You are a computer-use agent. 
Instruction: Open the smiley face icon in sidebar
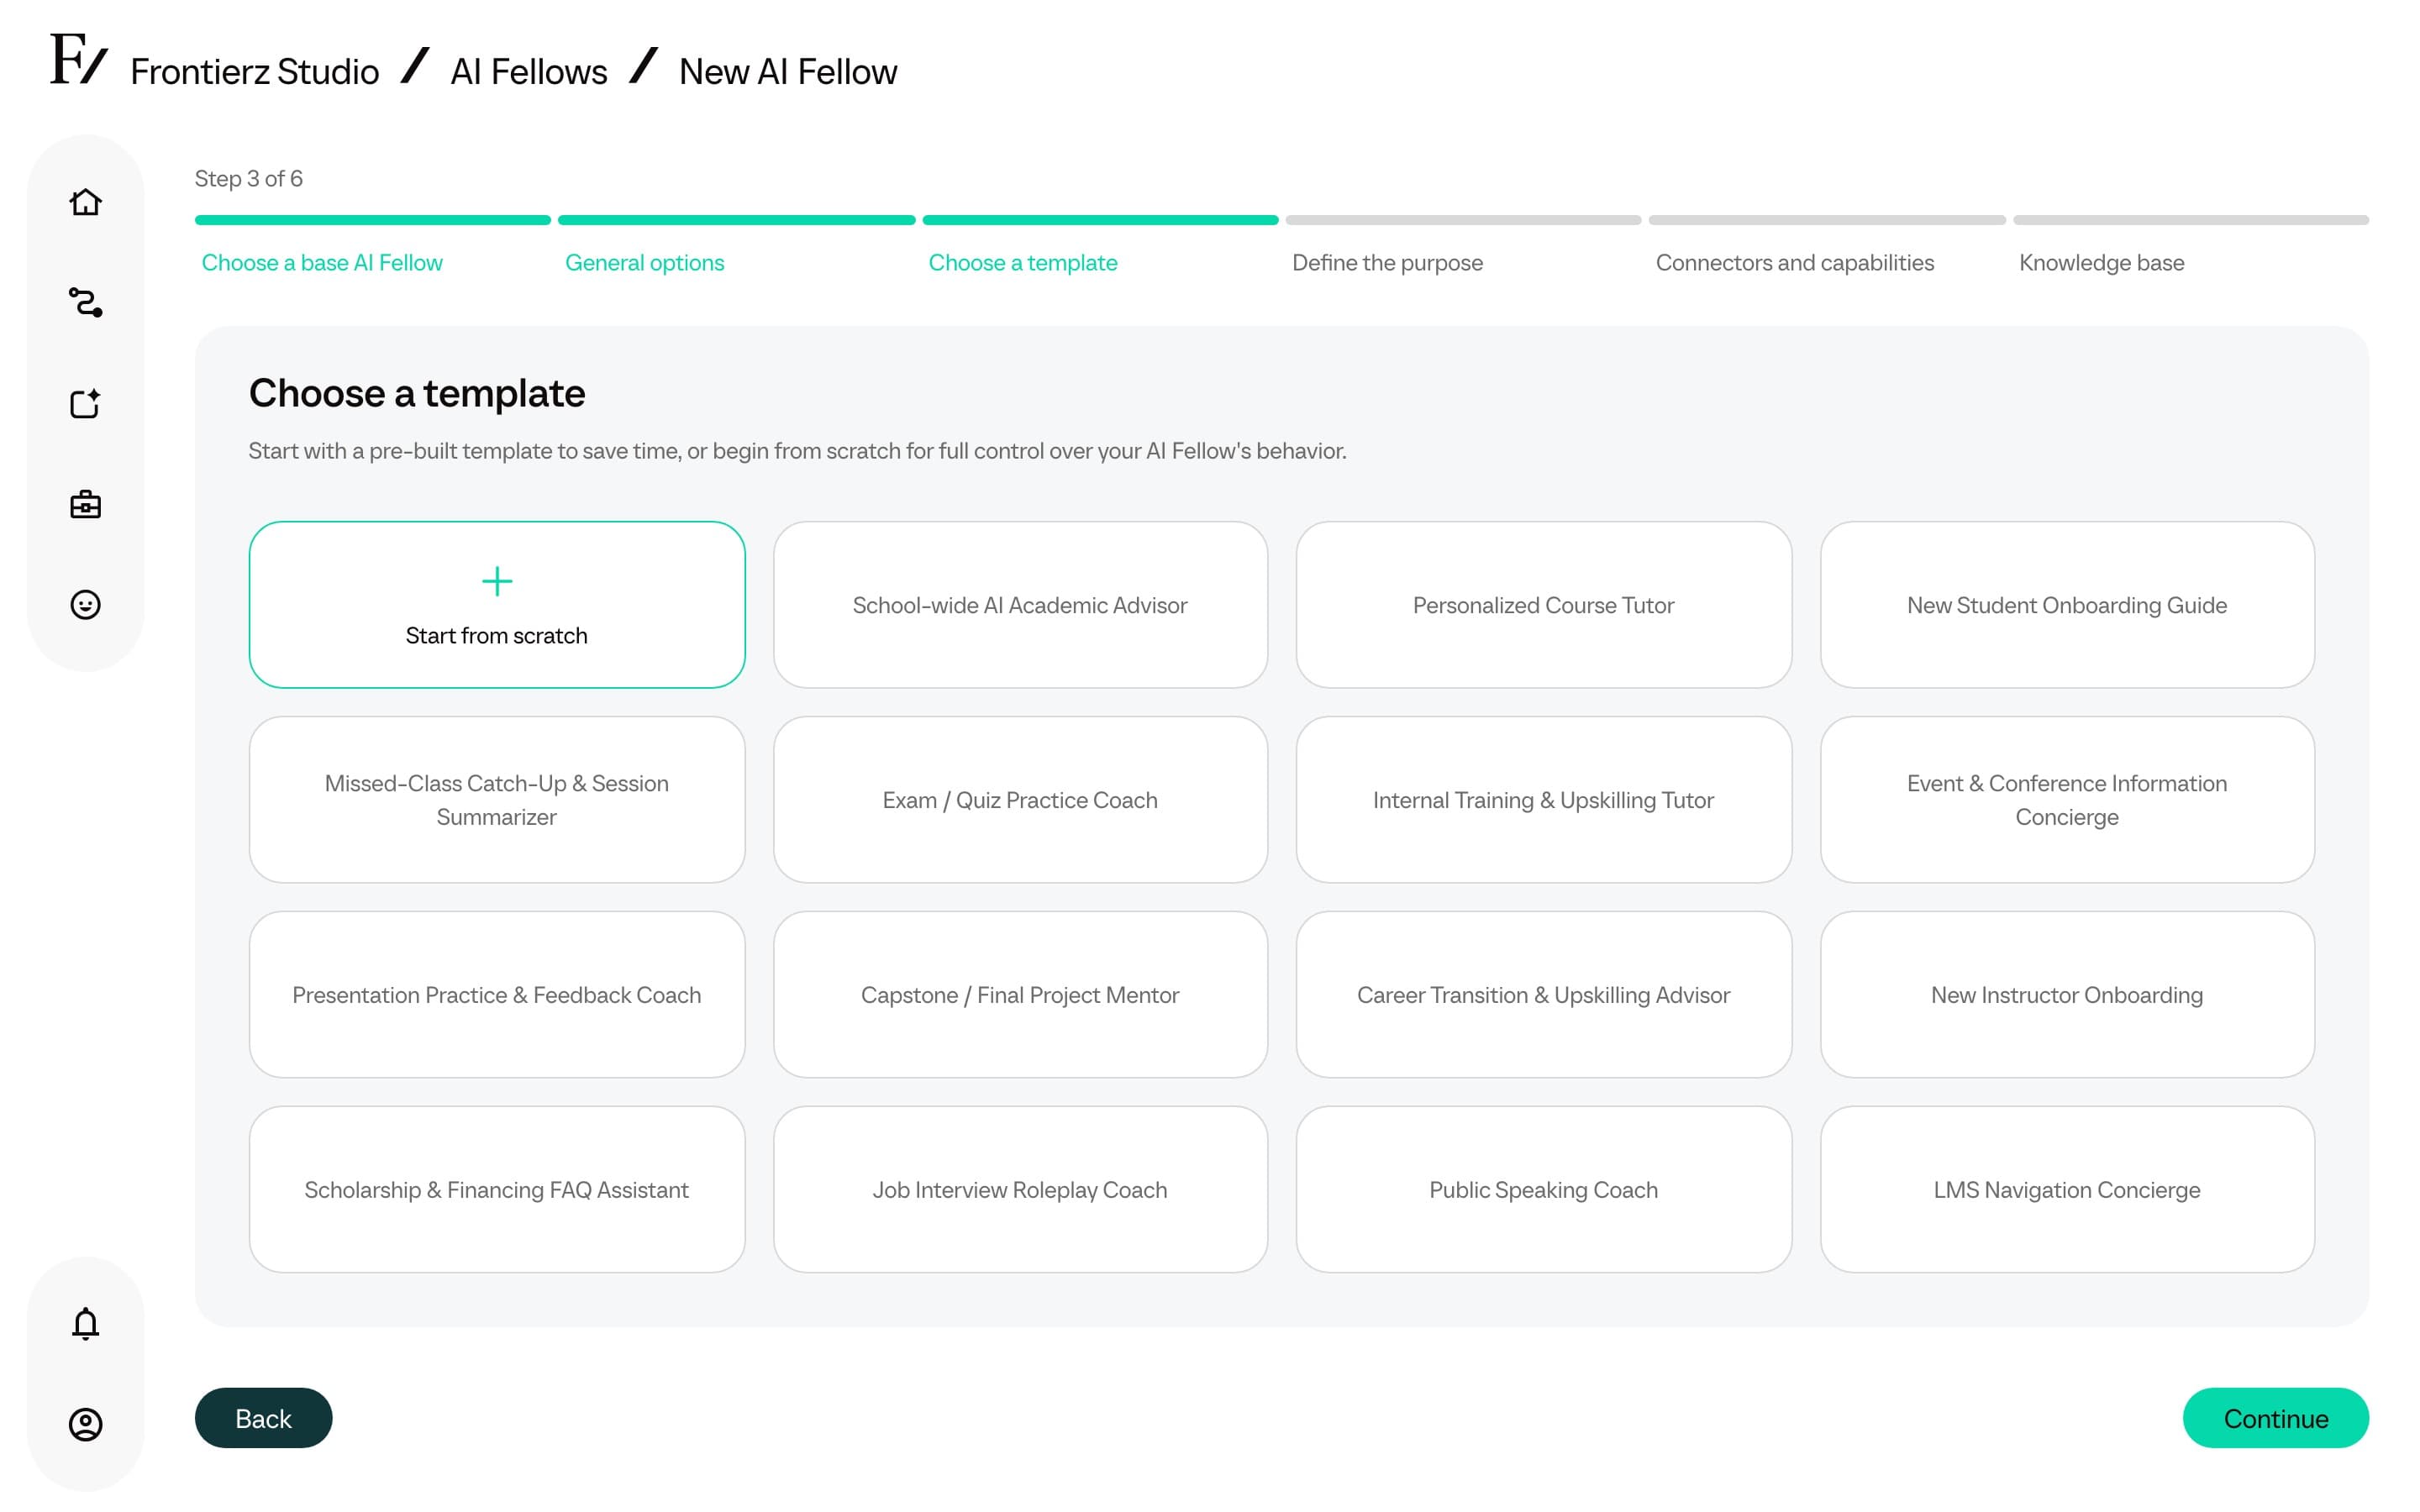tap(85, 604)
